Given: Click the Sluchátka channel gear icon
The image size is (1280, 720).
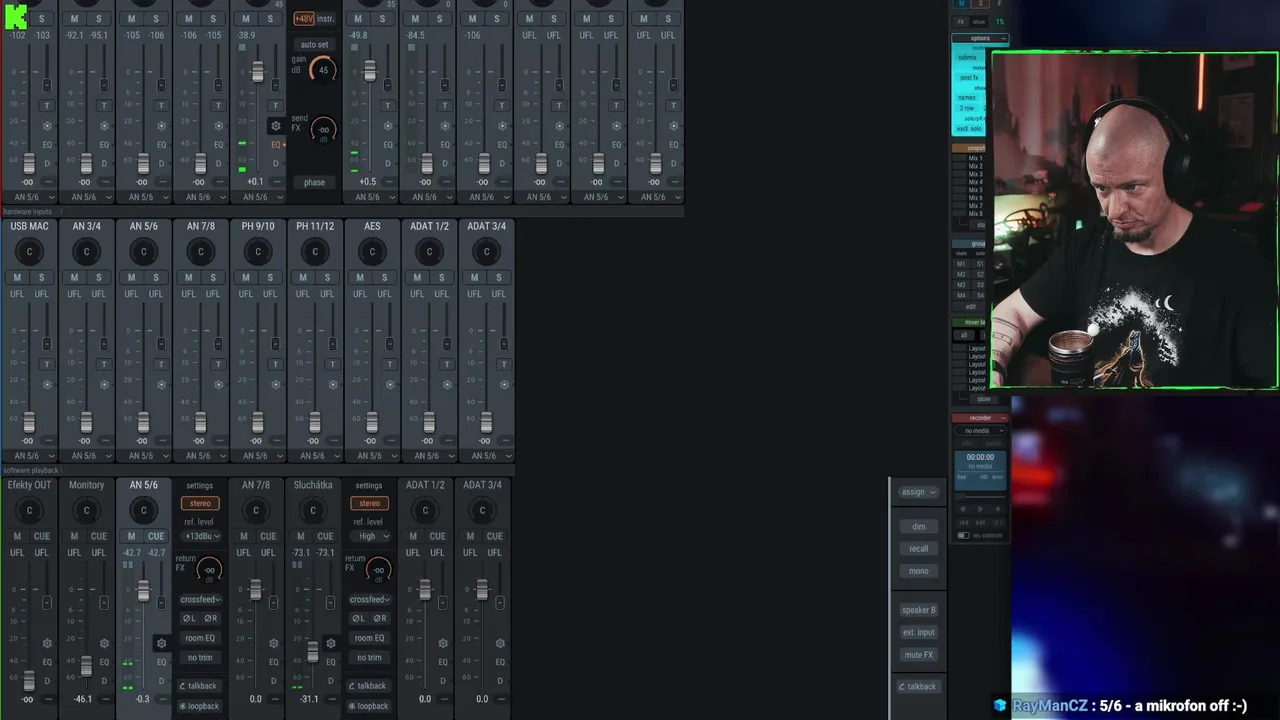Looking at the screenshot, I should [x=331, y=643].
